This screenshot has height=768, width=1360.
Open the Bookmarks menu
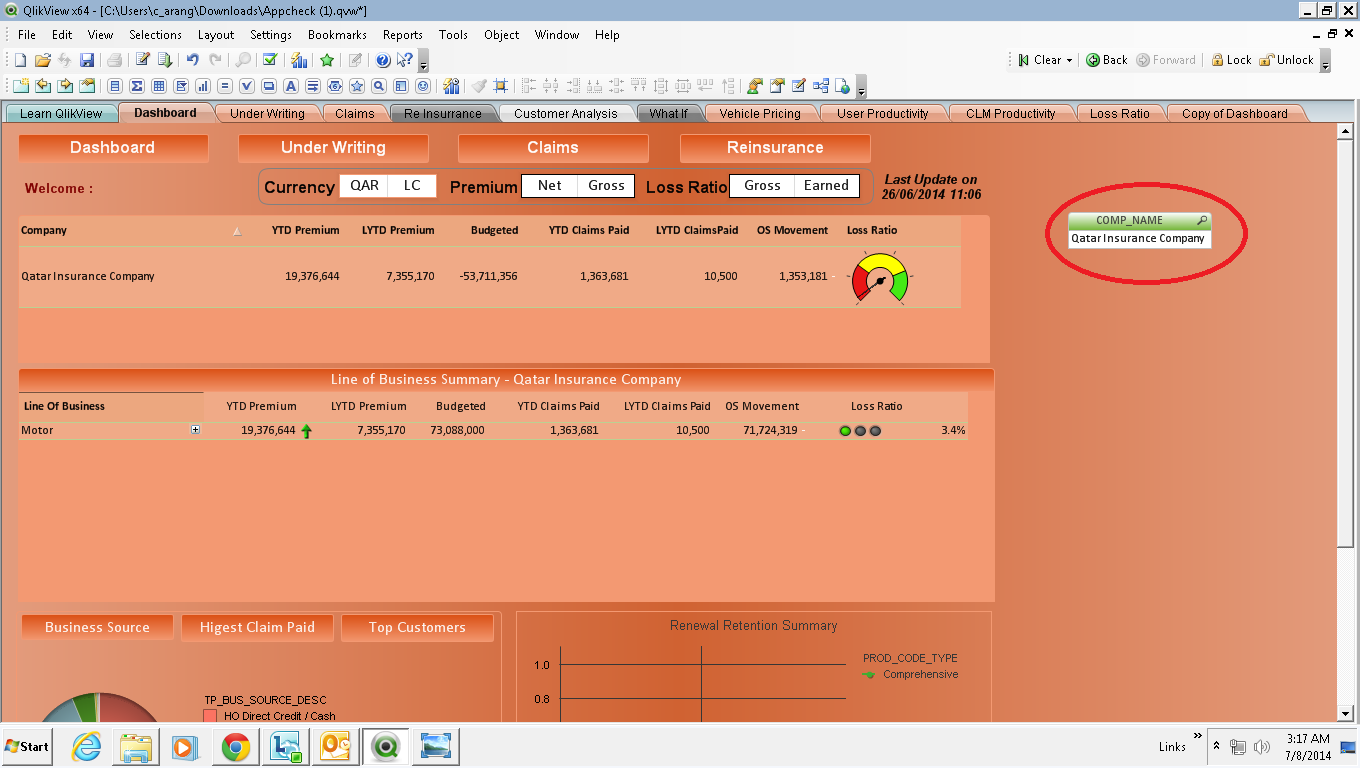[337, 34]
